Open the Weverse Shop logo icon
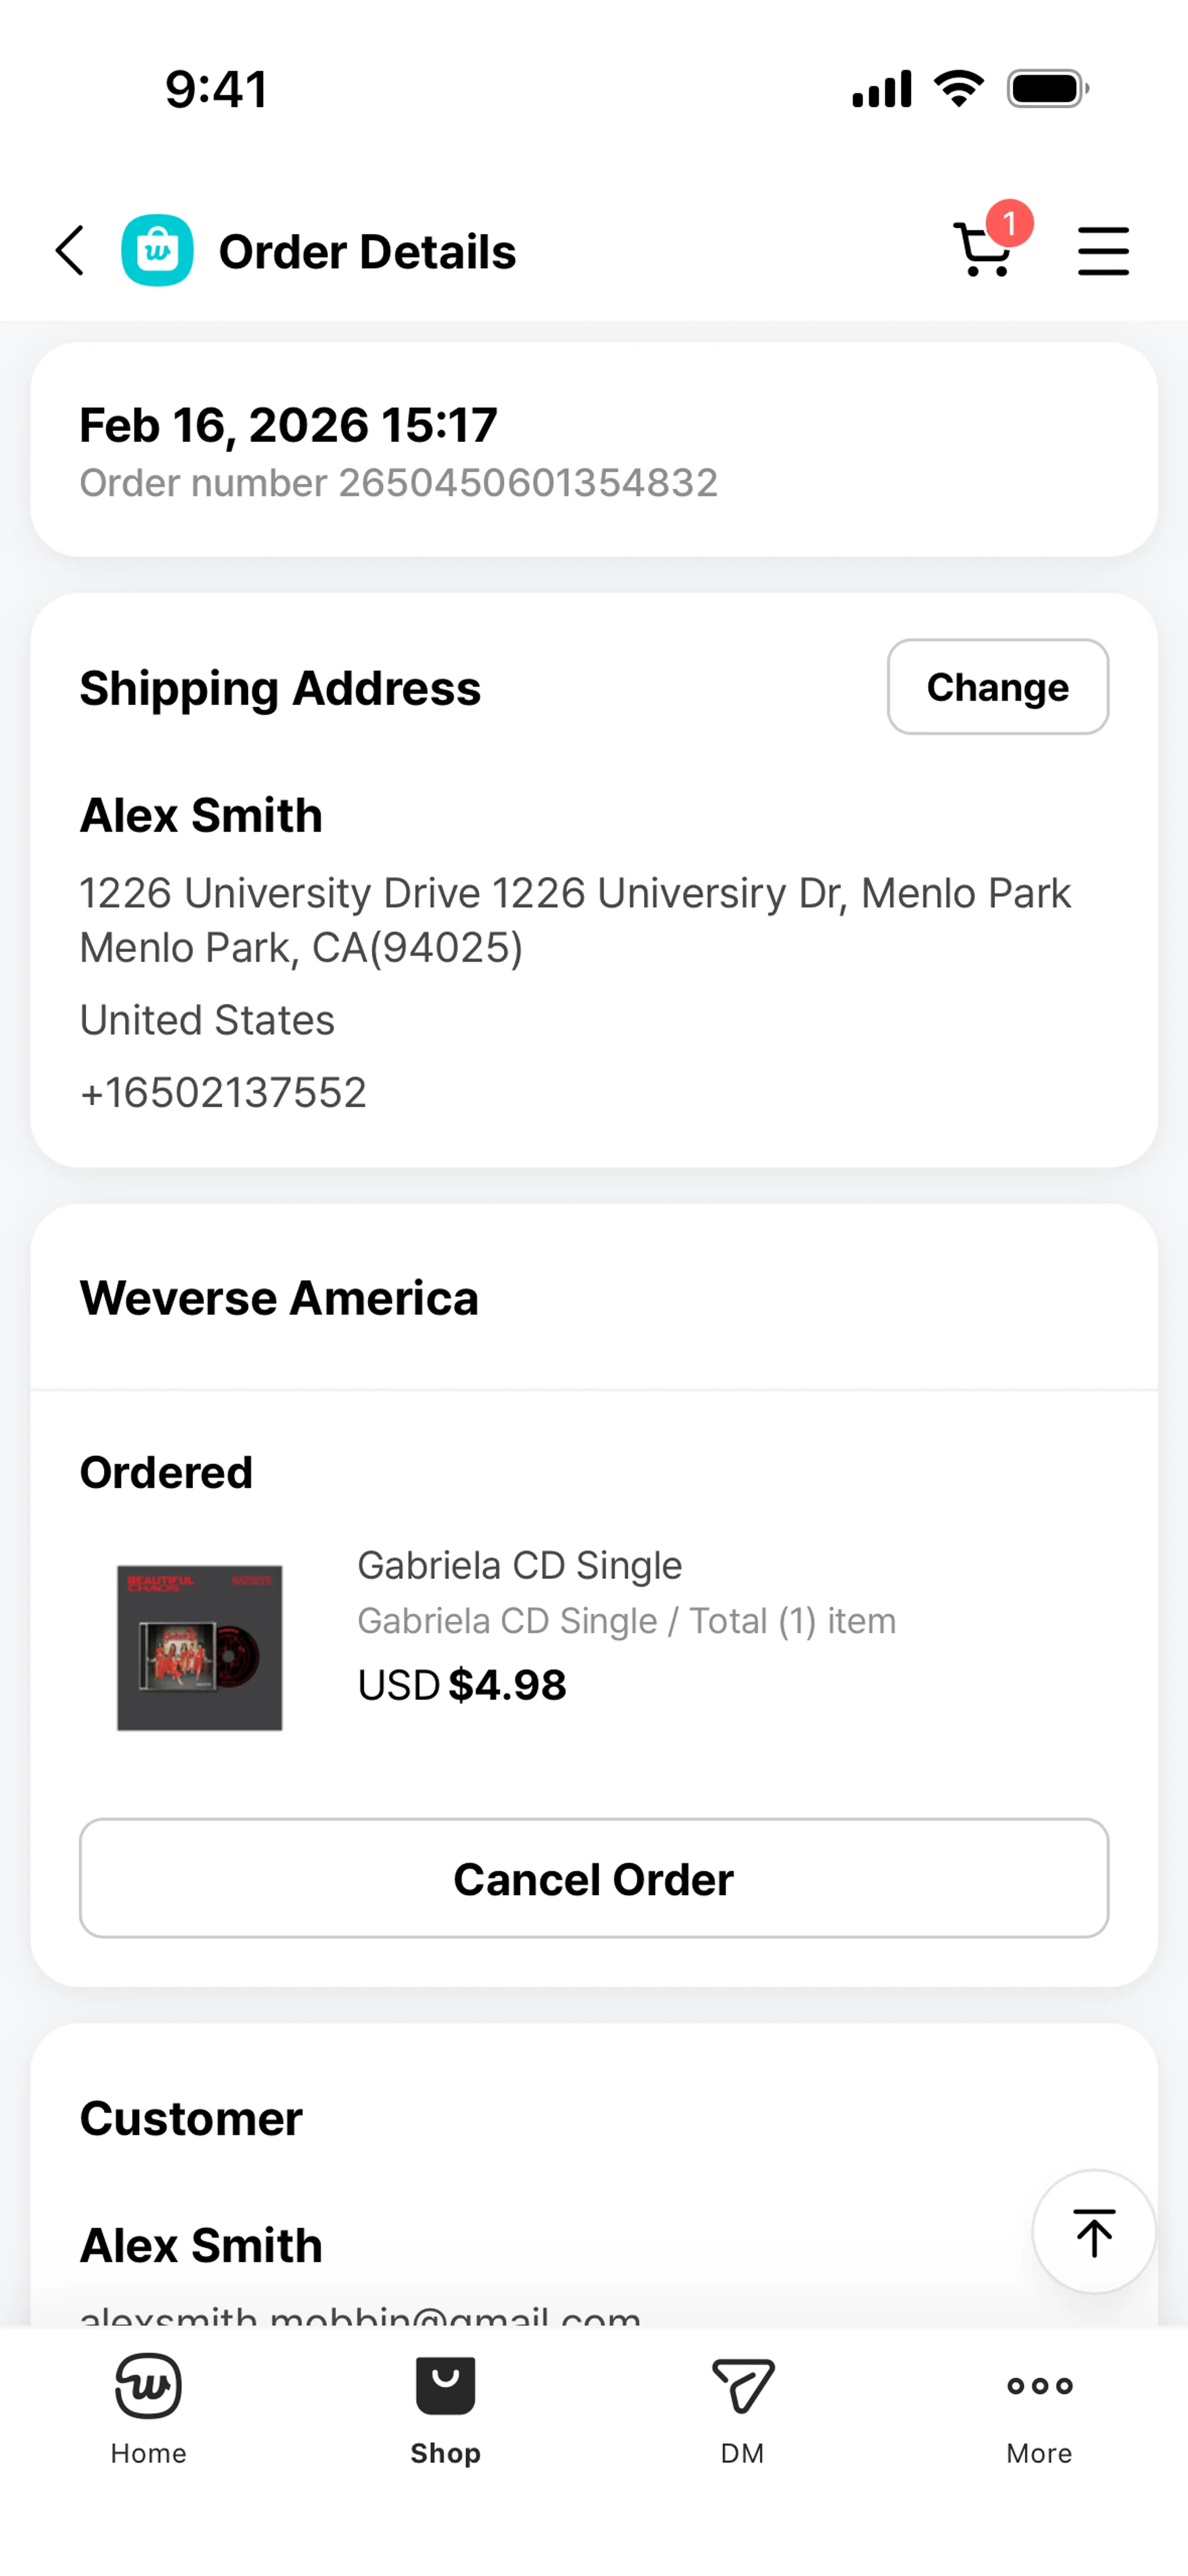 coord(157,250)
